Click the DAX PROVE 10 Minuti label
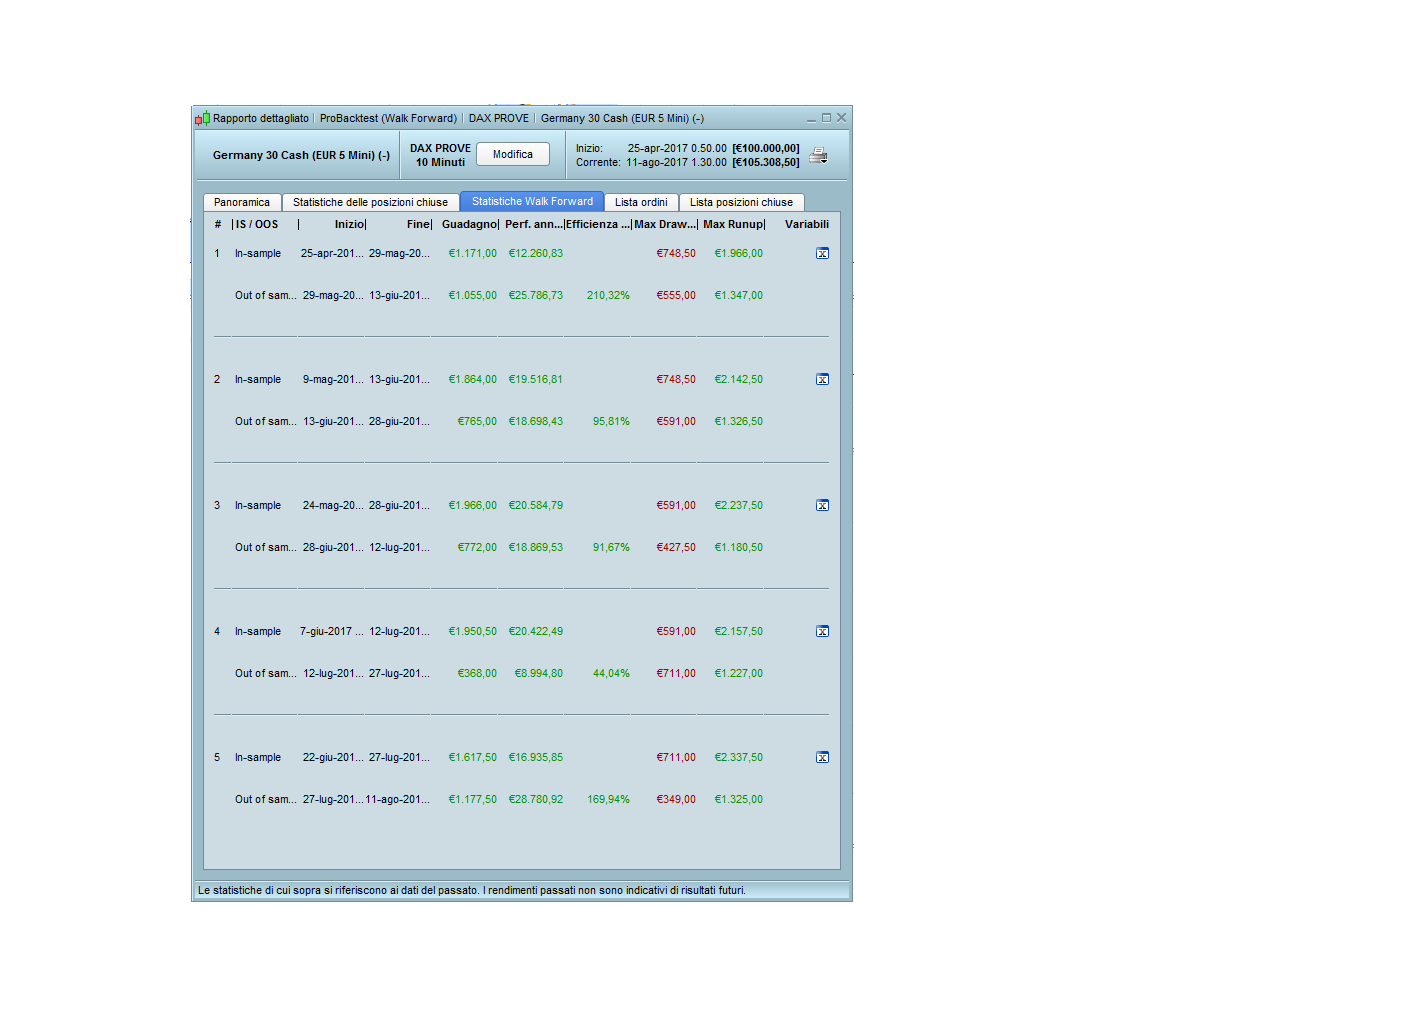Screen dimensions: 1414x1024 [x=440, y=155]
